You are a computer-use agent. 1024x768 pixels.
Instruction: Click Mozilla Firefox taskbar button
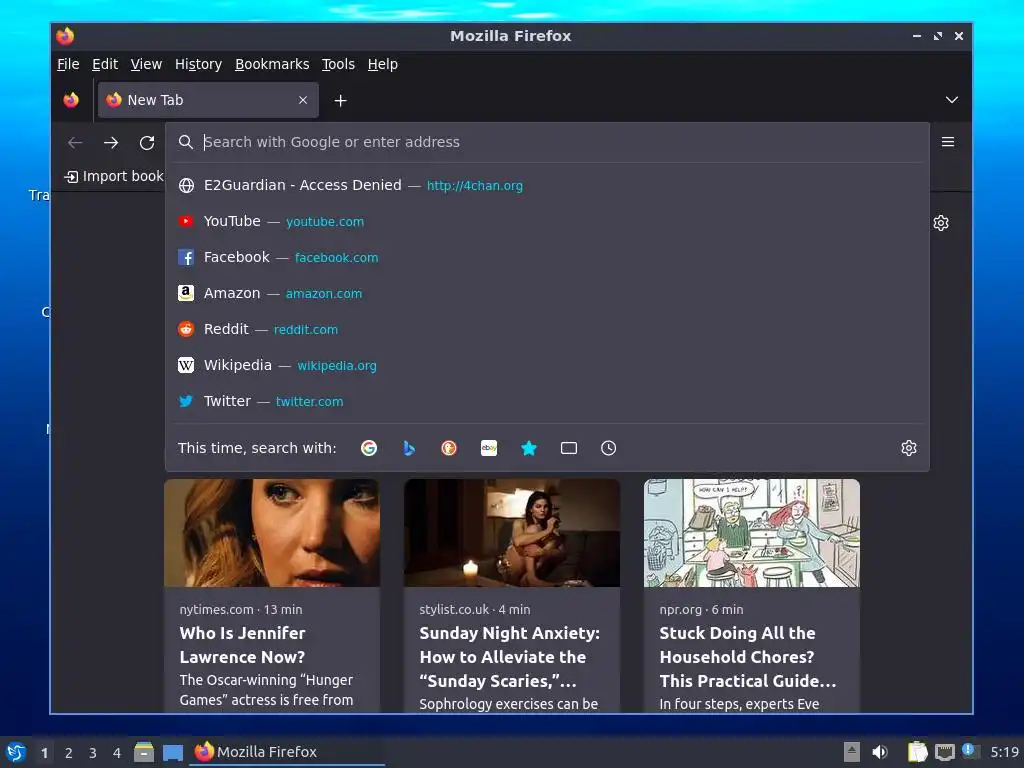(287, 752)
